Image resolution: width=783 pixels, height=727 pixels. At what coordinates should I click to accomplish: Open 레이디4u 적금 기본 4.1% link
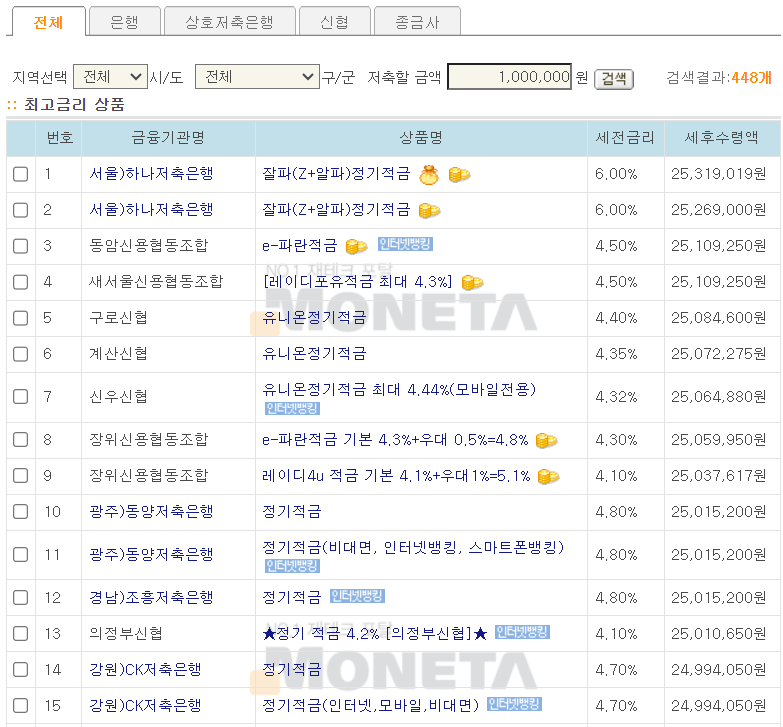396,476
